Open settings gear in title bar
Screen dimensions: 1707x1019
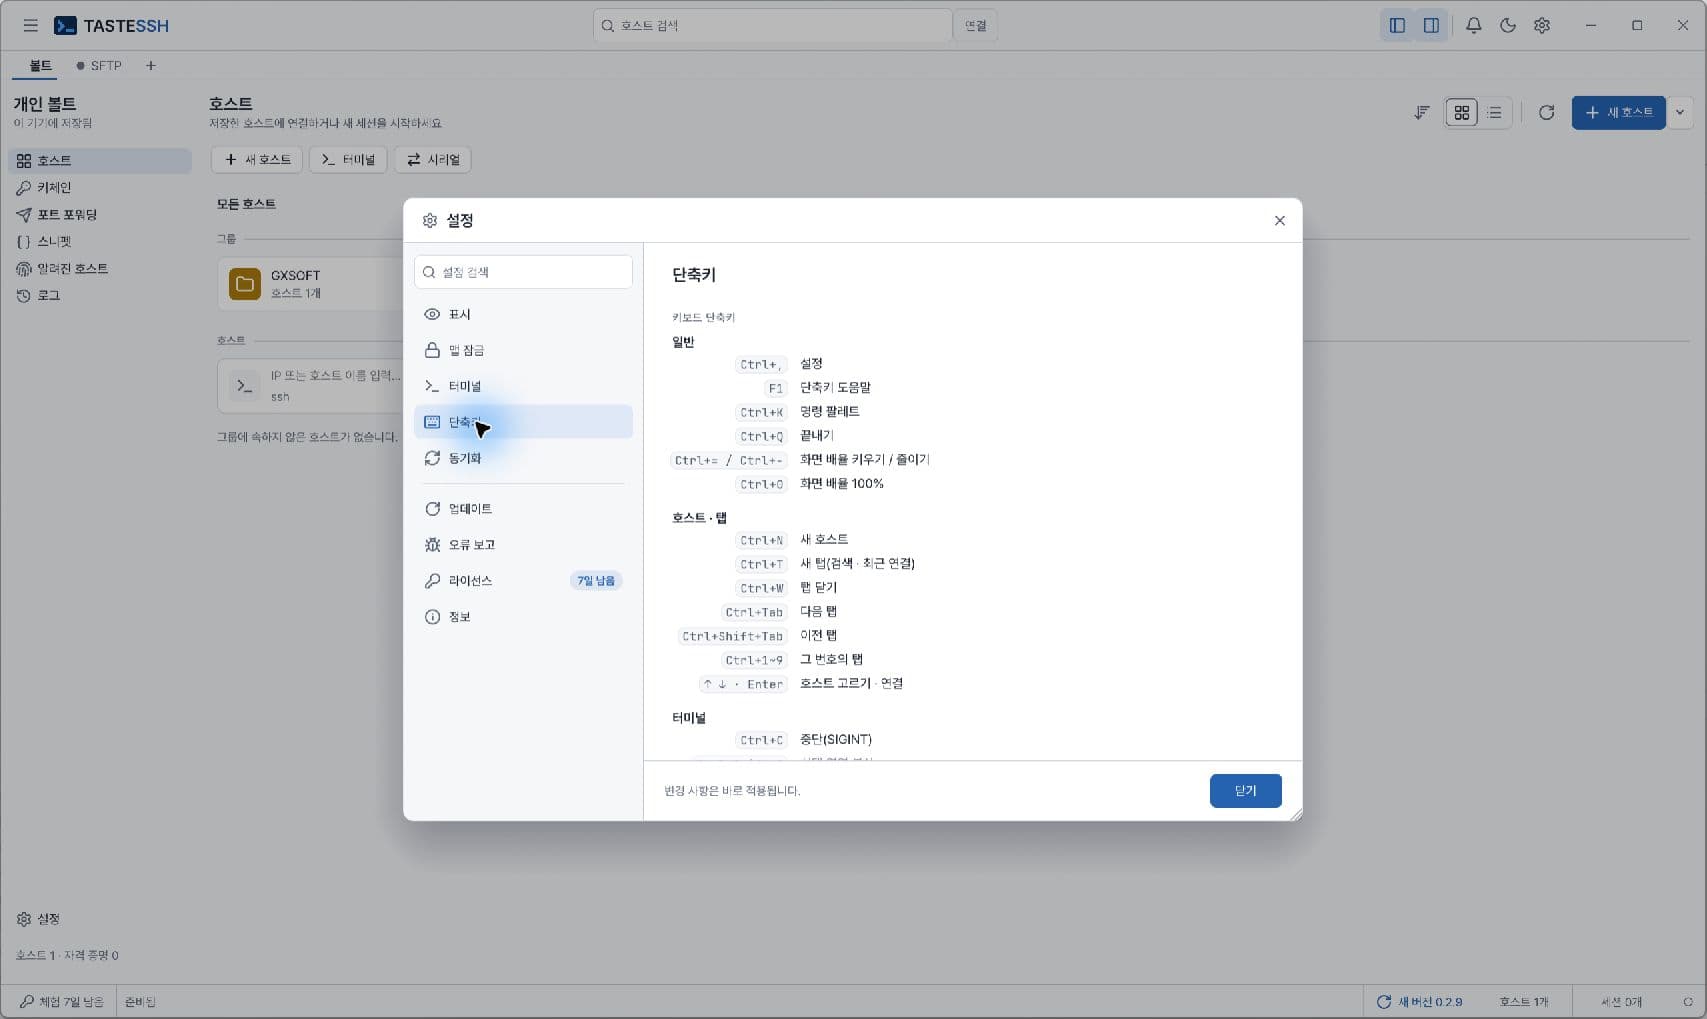[x=1542, y=26]
